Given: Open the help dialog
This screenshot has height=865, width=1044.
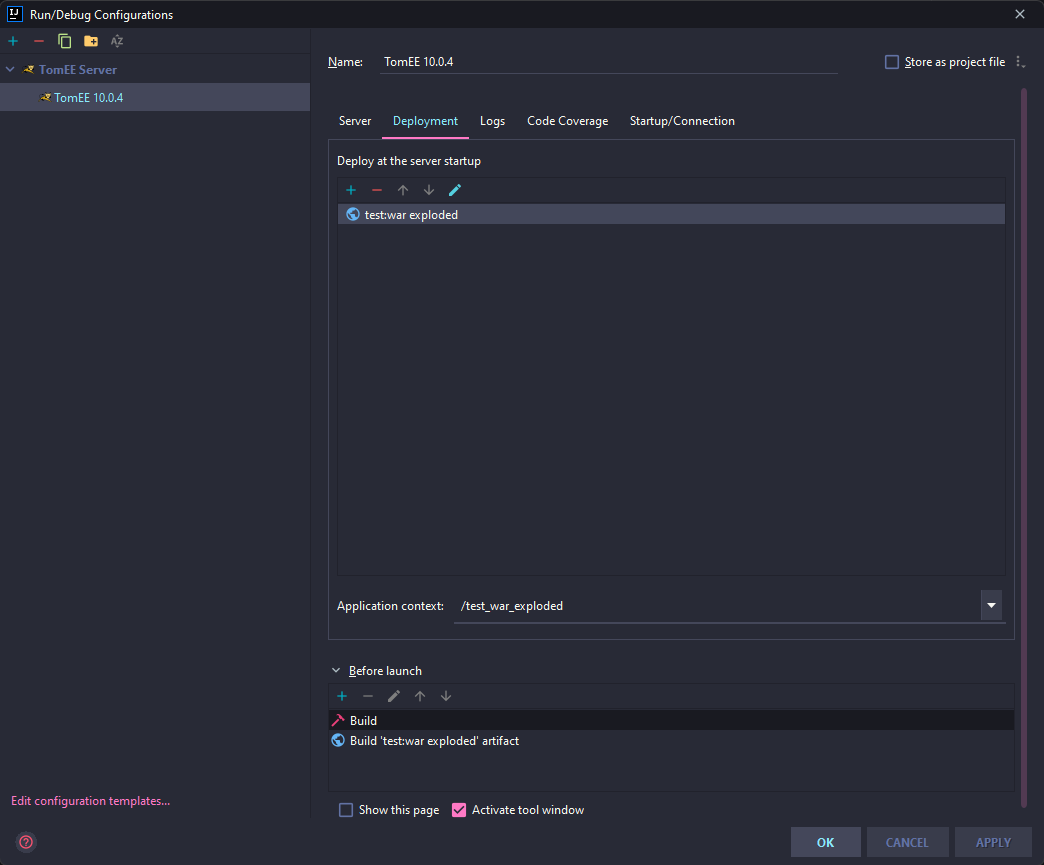Looking at the screenshot, I should pos(25,842).
